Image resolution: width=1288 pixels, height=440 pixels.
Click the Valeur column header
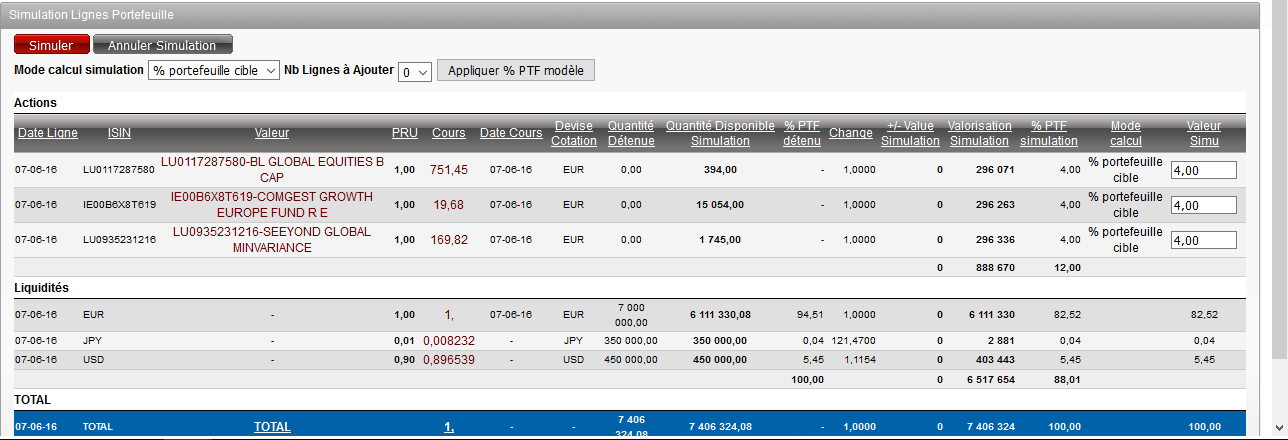272,133
